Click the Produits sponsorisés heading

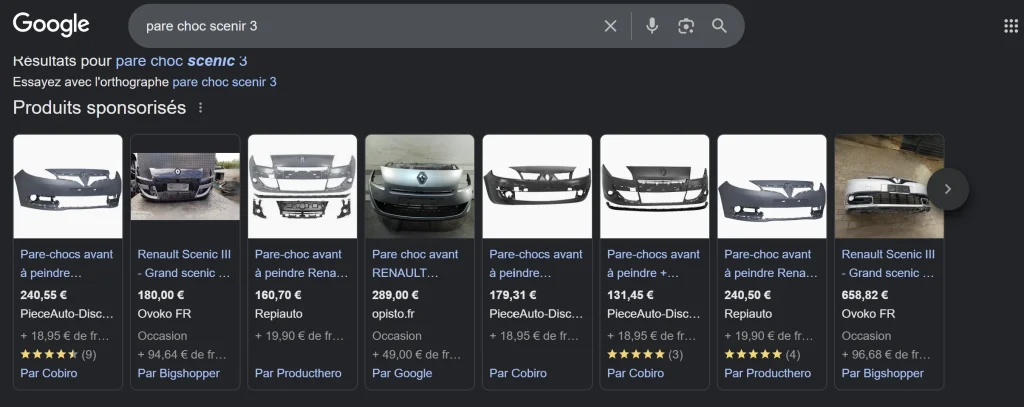99,107
